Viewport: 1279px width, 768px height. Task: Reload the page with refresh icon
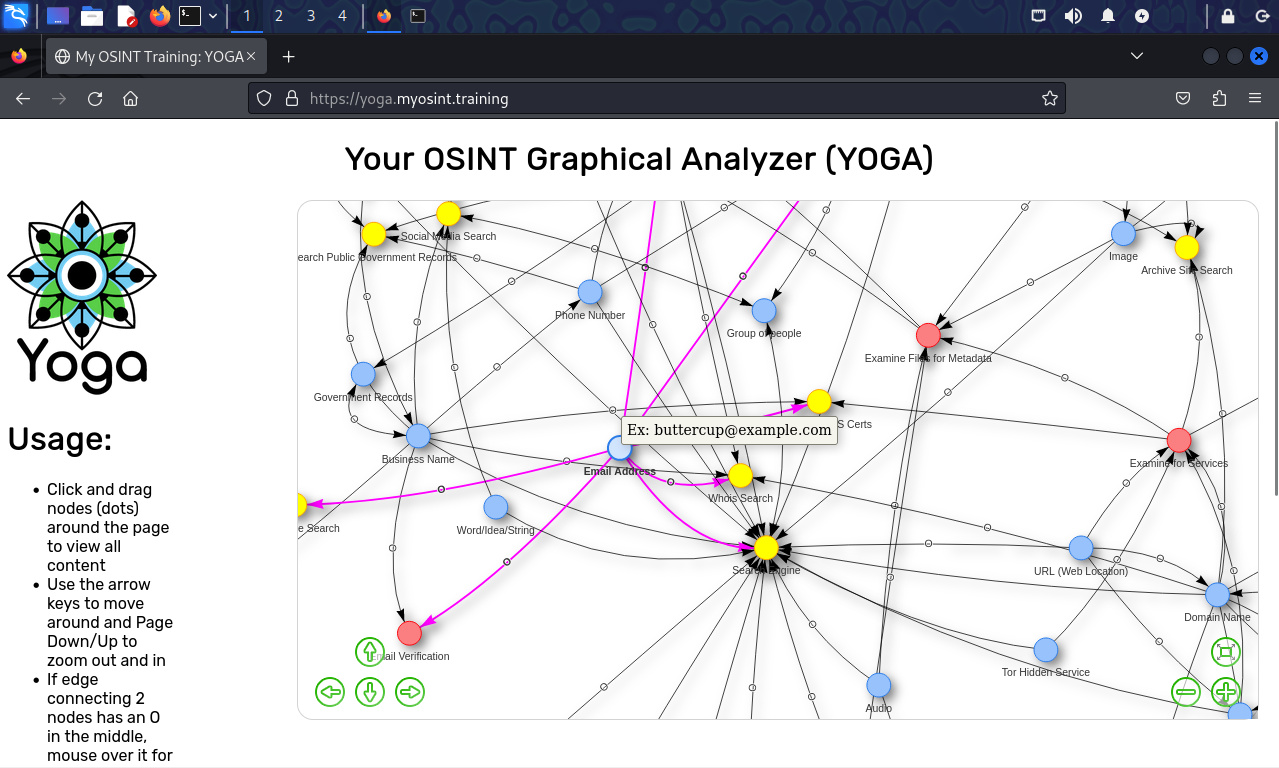click(95, 98)
